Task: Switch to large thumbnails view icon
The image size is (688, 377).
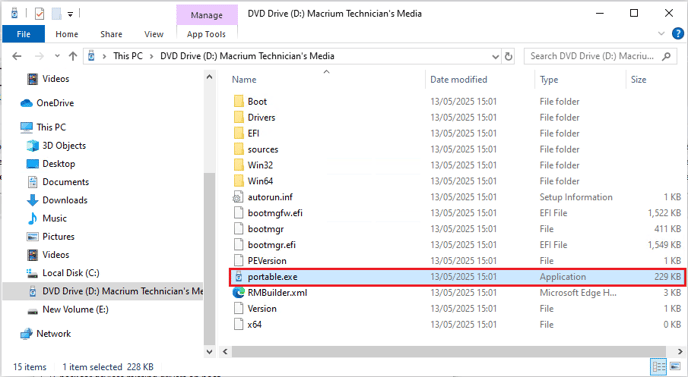Action: (675, 366)
